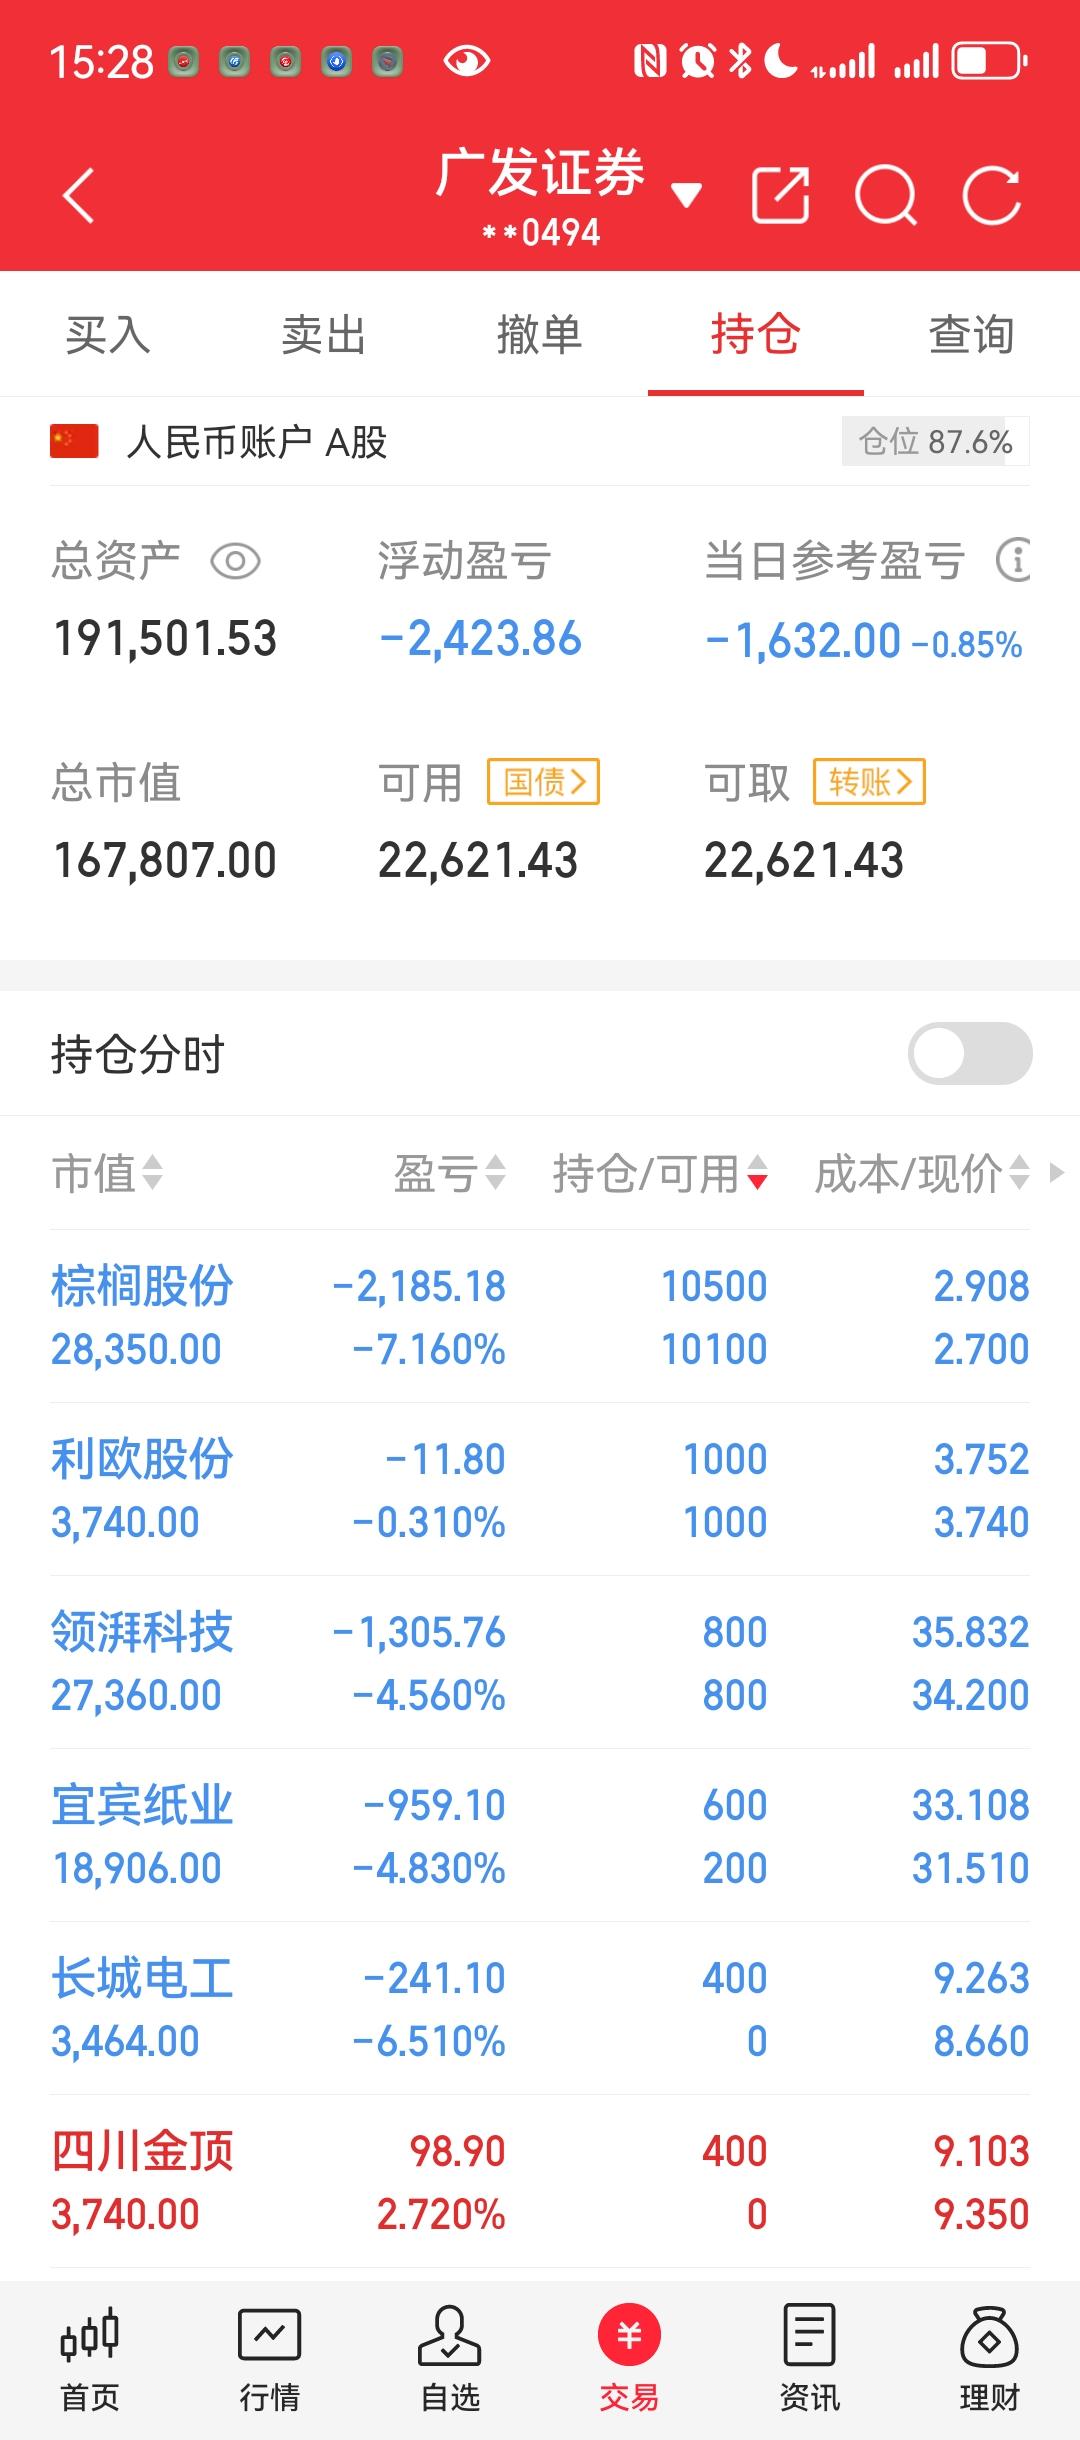1080x2440 pixels.
Task: Open the share/export icon in header
Action: point(780,195)
